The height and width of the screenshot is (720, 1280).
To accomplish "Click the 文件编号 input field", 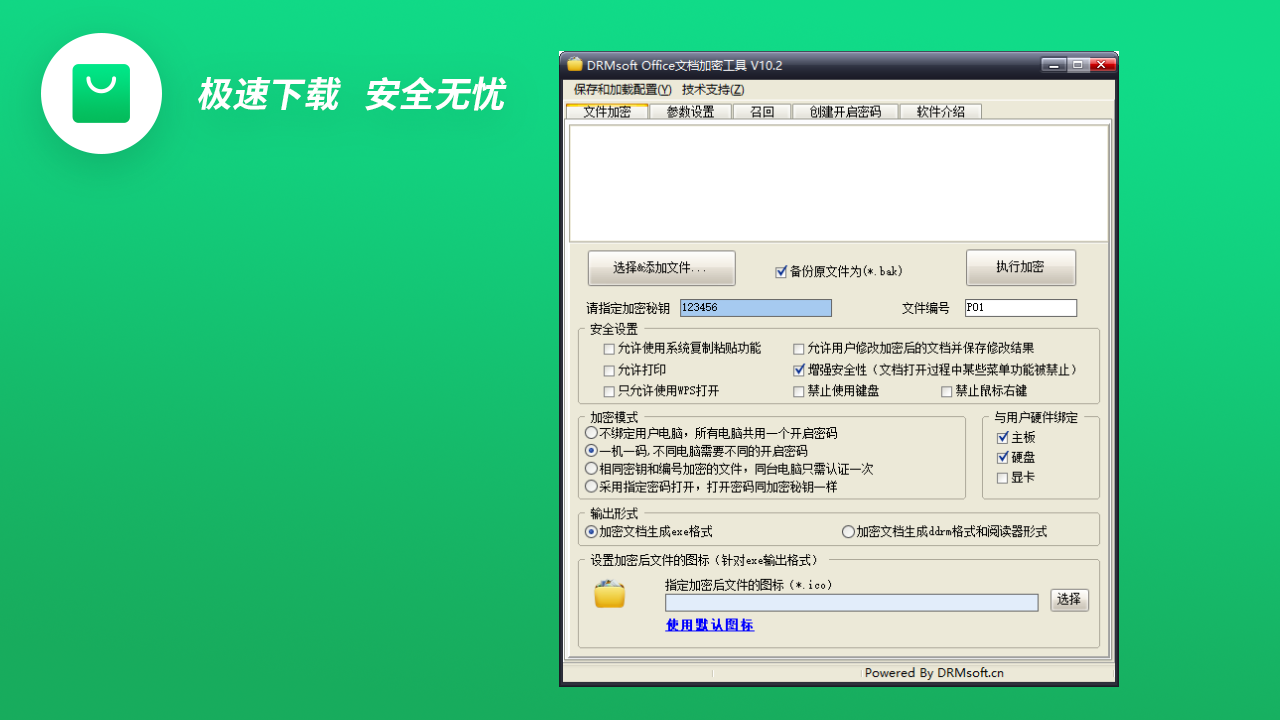I will [x=1020, y=307].
